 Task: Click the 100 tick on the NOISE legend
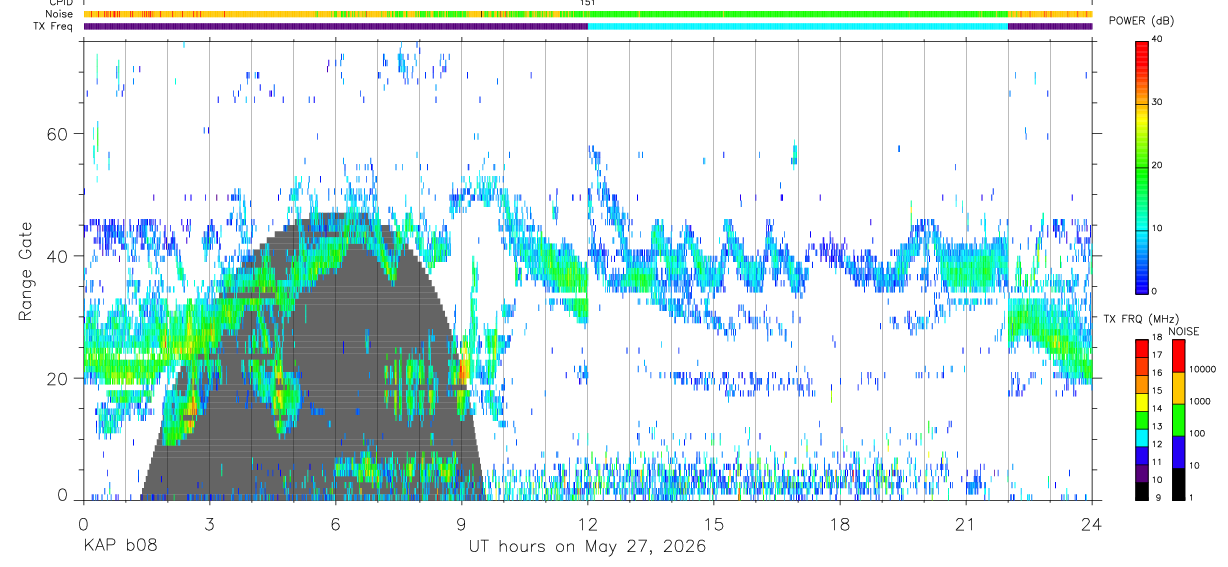tap(1196, 434)
